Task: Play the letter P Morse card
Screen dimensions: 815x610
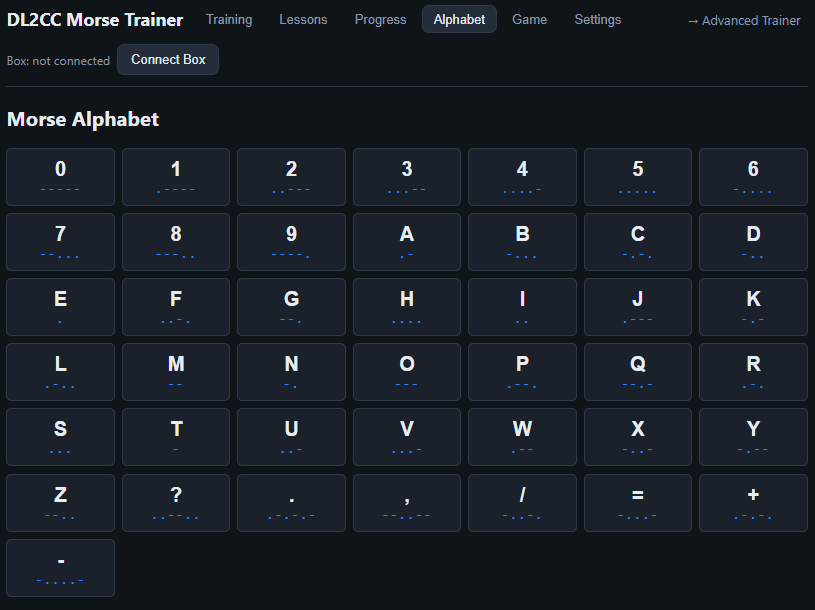Action: click(522, 372)
